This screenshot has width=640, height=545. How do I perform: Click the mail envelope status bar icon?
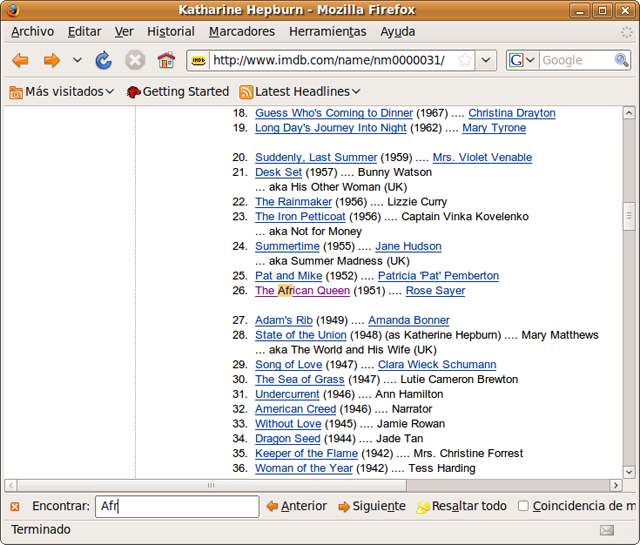pyautogui.click(x=607, y=530)
